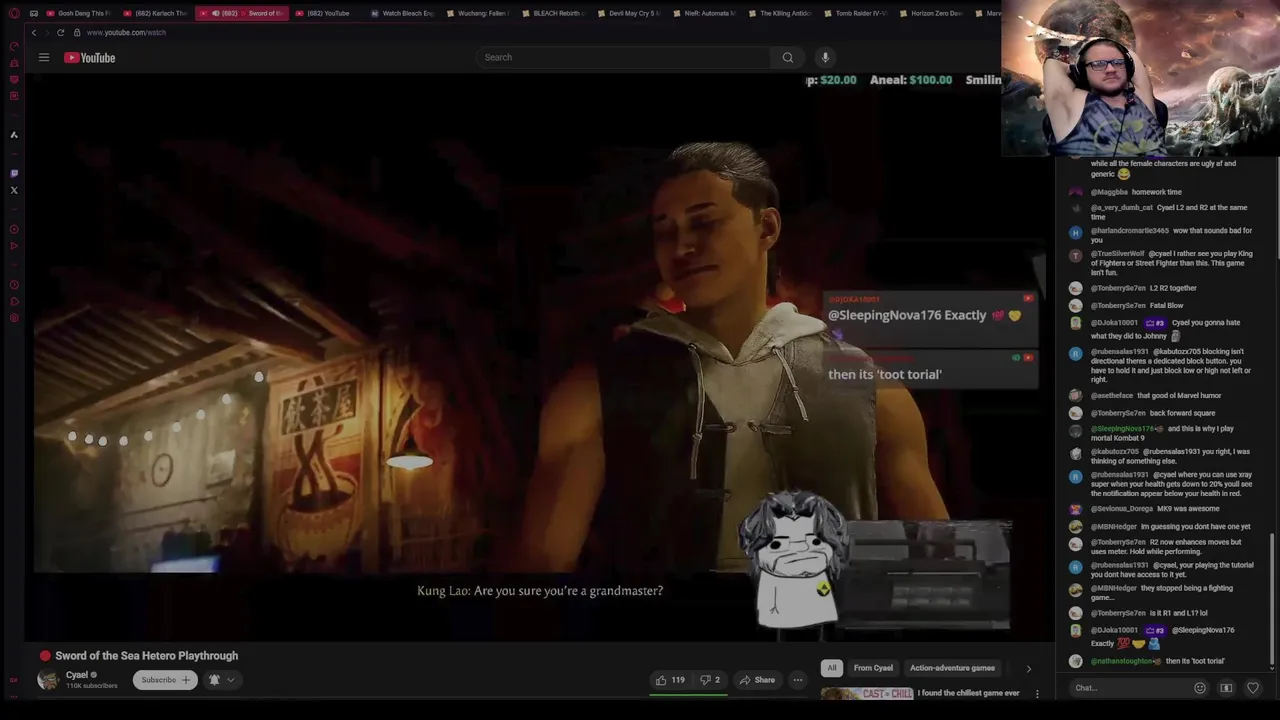1280x720 pixels.
Task: Open the 'BLEACH Rebirth' tab
Action: coord(554,13)
